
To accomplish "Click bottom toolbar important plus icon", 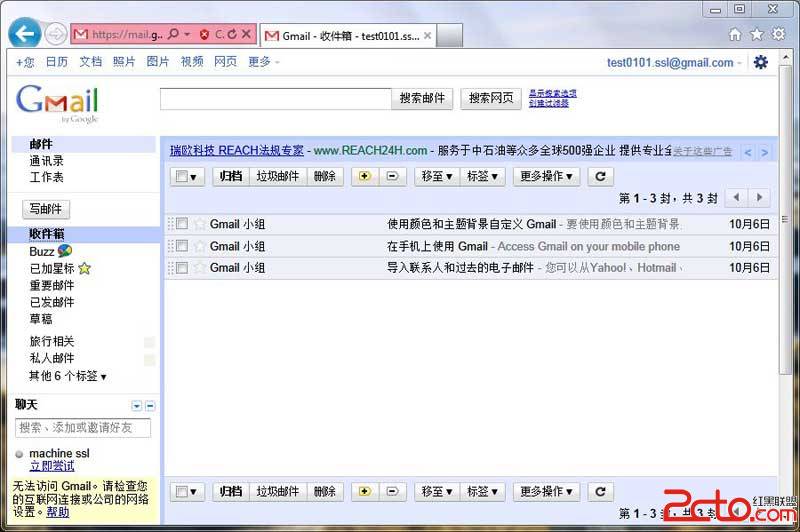I will 365,492.
